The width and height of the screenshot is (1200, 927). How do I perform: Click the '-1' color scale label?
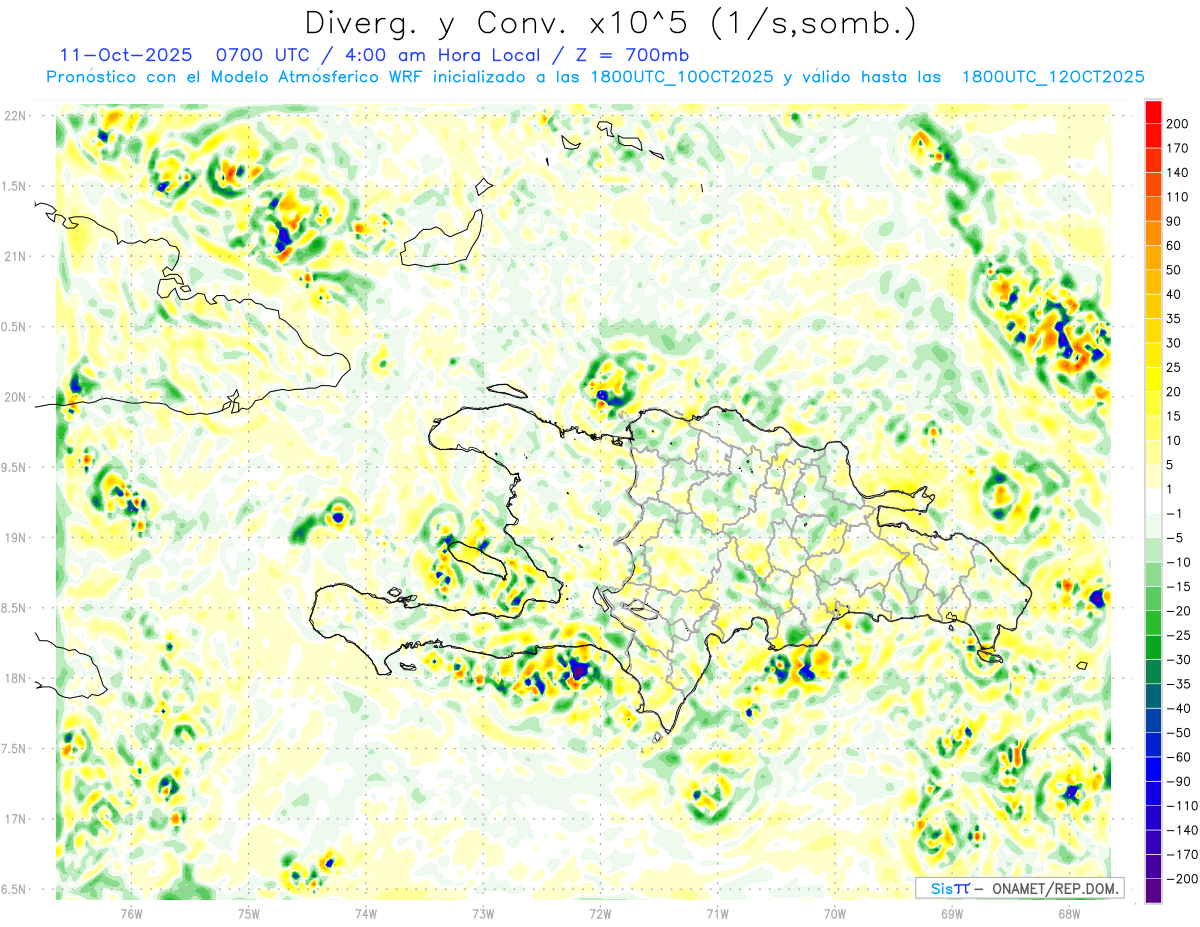(x=1174, y=513)
